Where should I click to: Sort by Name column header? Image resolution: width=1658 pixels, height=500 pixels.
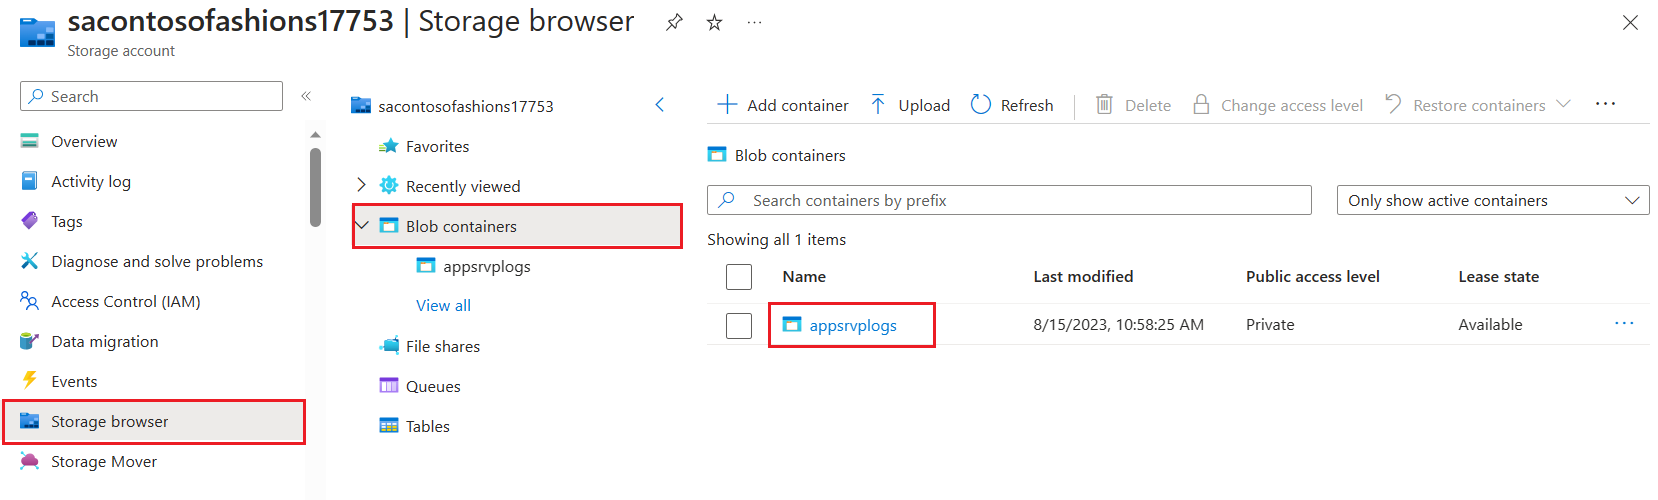tap(804, 277)
